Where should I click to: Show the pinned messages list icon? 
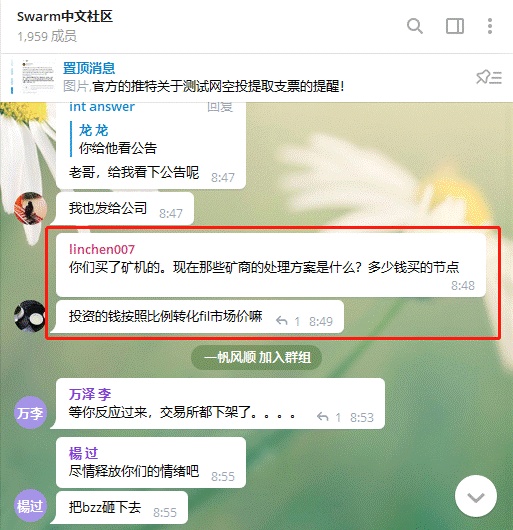pyautogui.click(x=489, y=77)
